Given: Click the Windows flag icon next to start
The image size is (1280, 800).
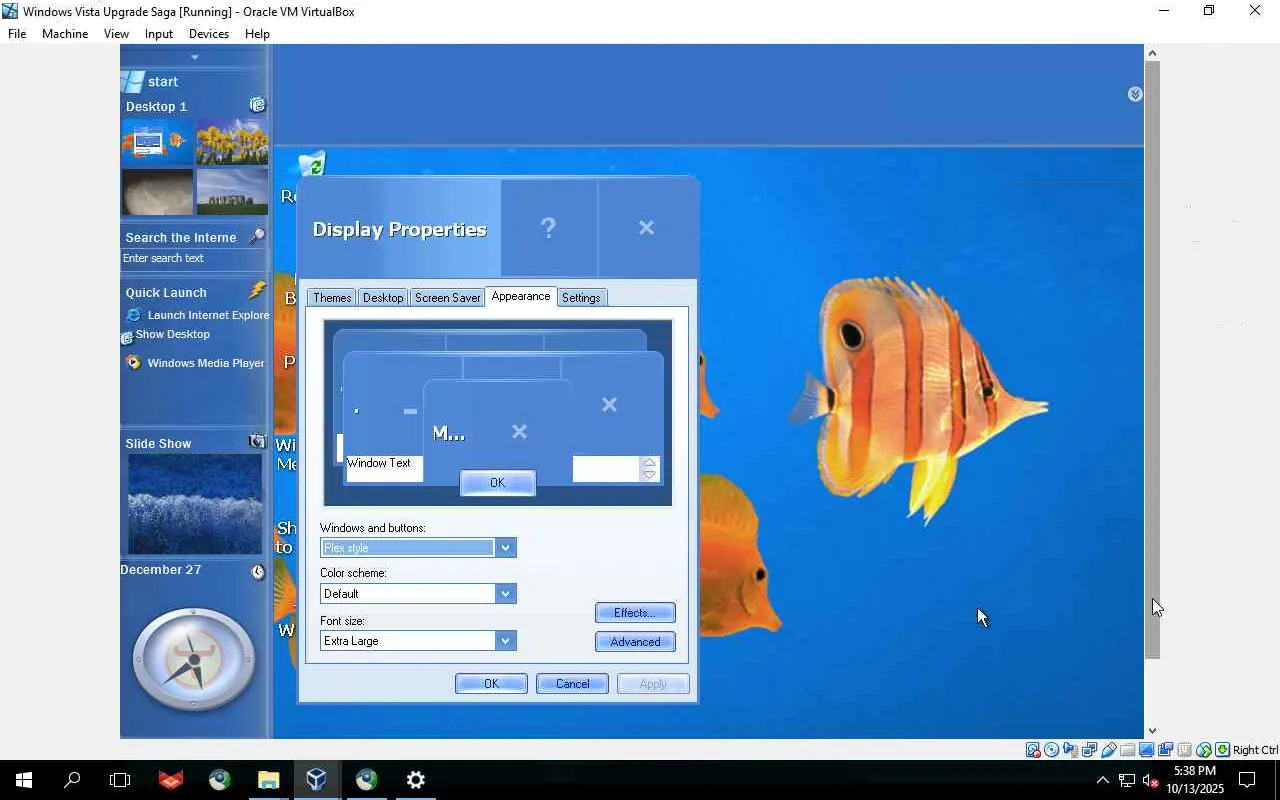Looking at the screenshot, I should (x=131, y=81).
